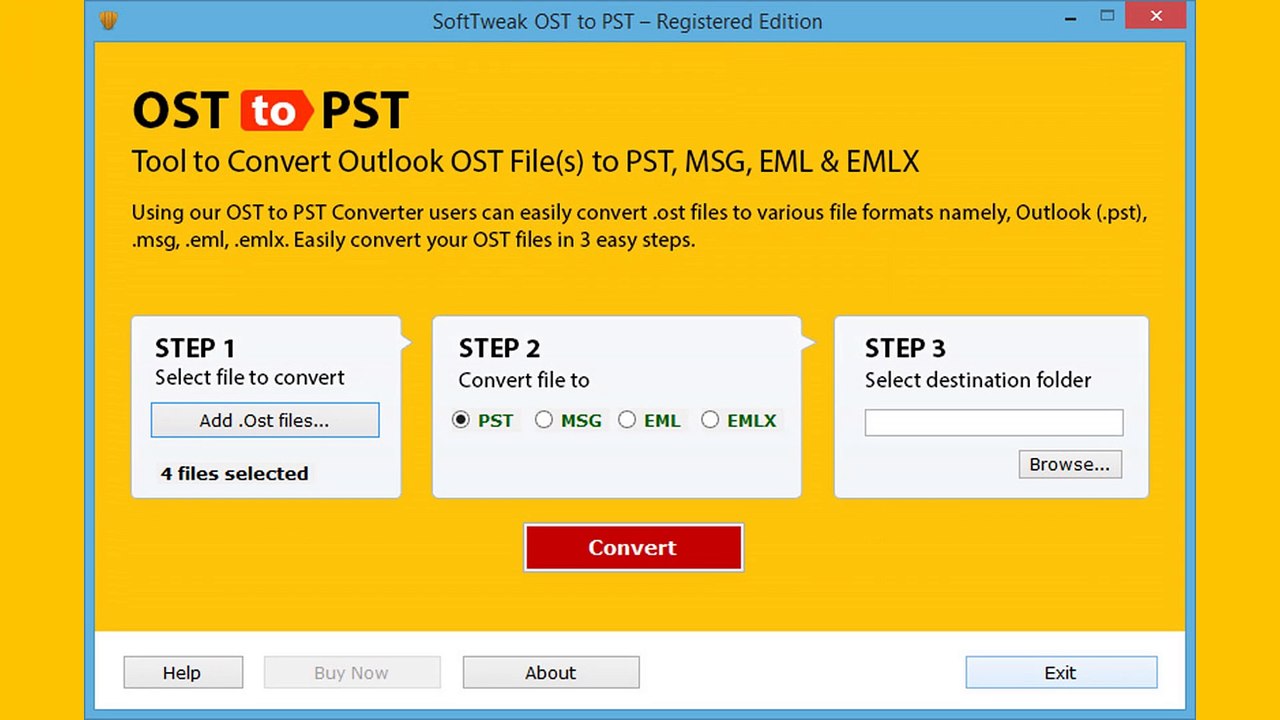Click the Buy Now button
1280x720 pixels.
(x=352, y=673)
